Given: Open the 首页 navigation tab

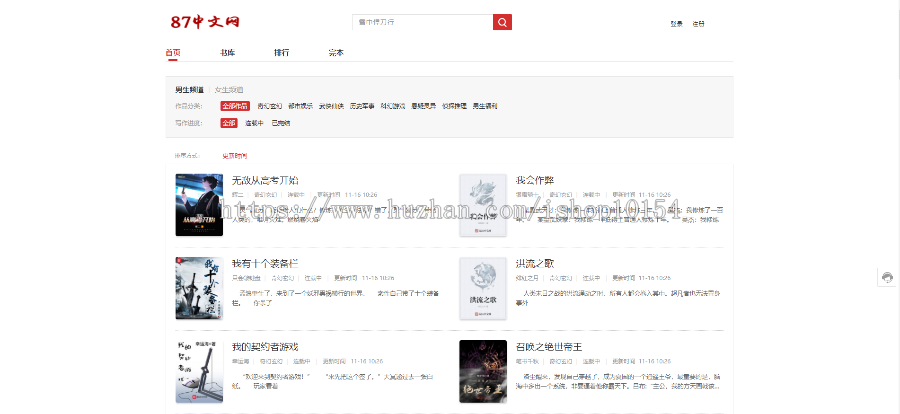Looking at the screenshot, I should point(173,53).
